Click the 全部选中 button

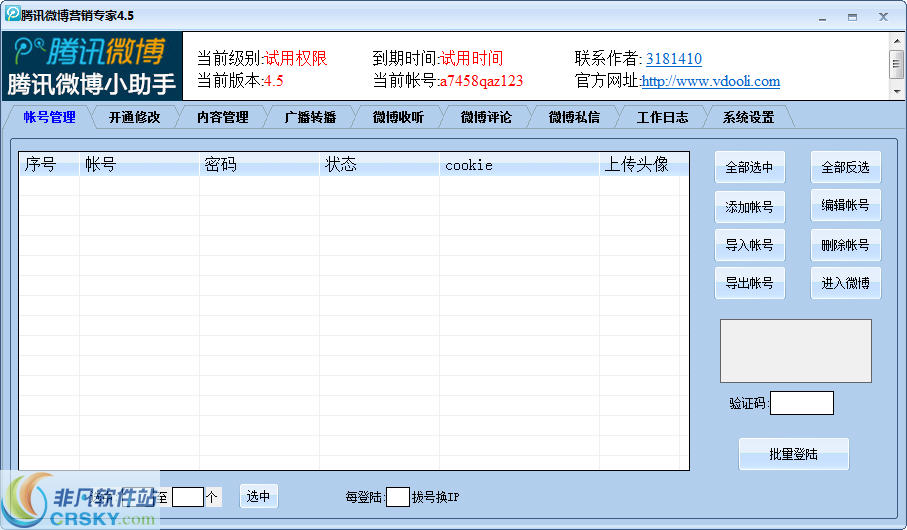pyautogui.click(x=750, y=167)
